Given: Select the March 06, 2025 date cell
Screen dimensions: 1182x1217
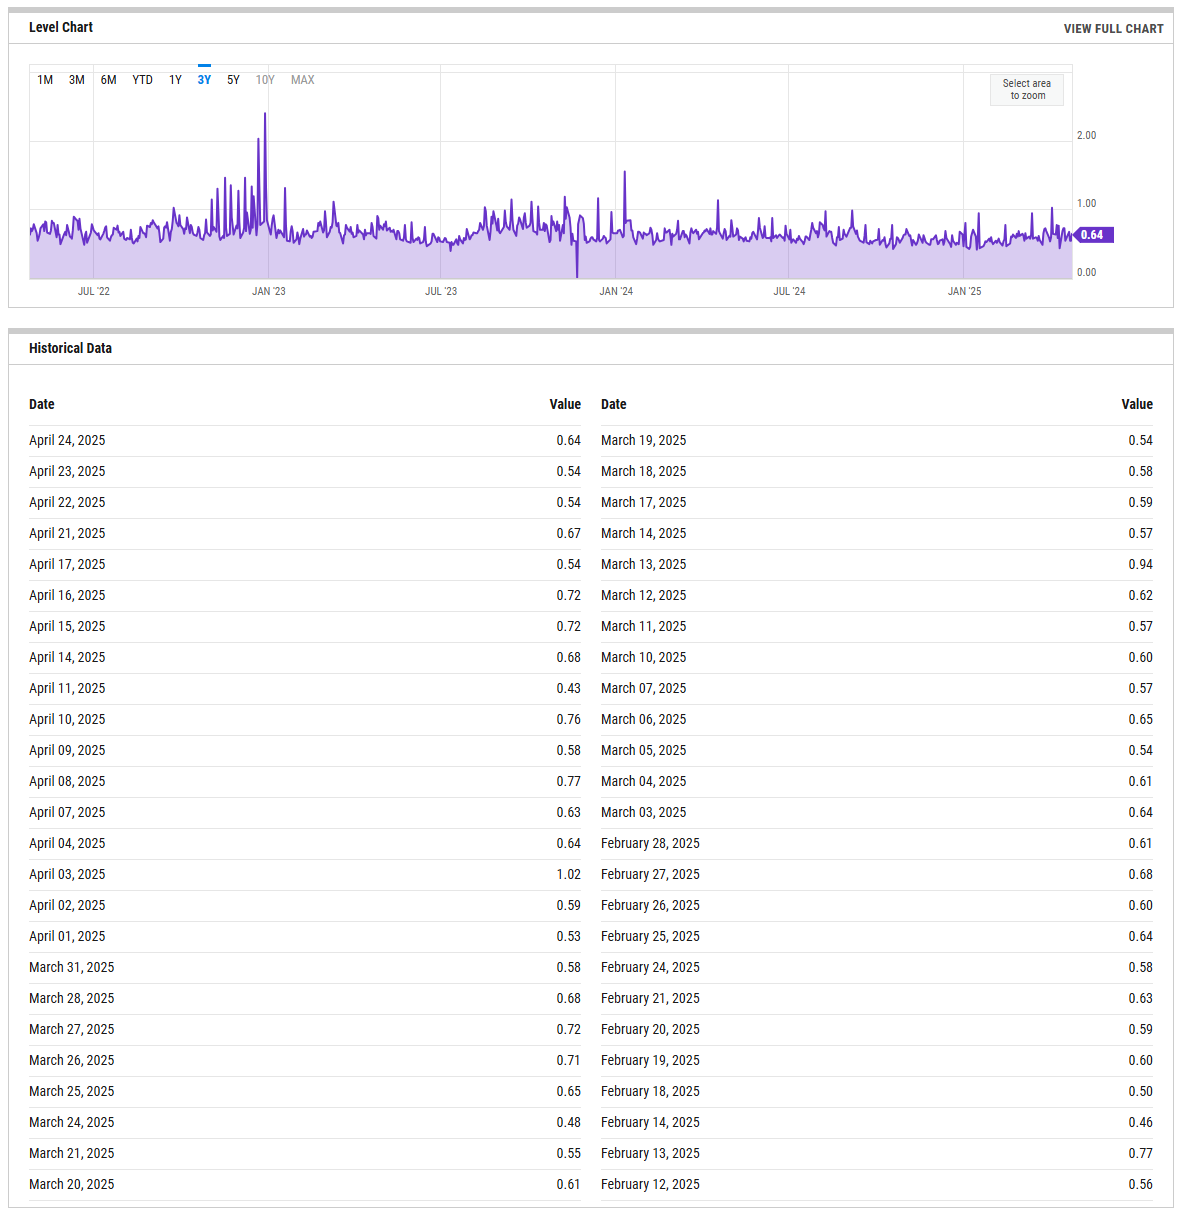Looking at the screenshot, I should (644, 719).
